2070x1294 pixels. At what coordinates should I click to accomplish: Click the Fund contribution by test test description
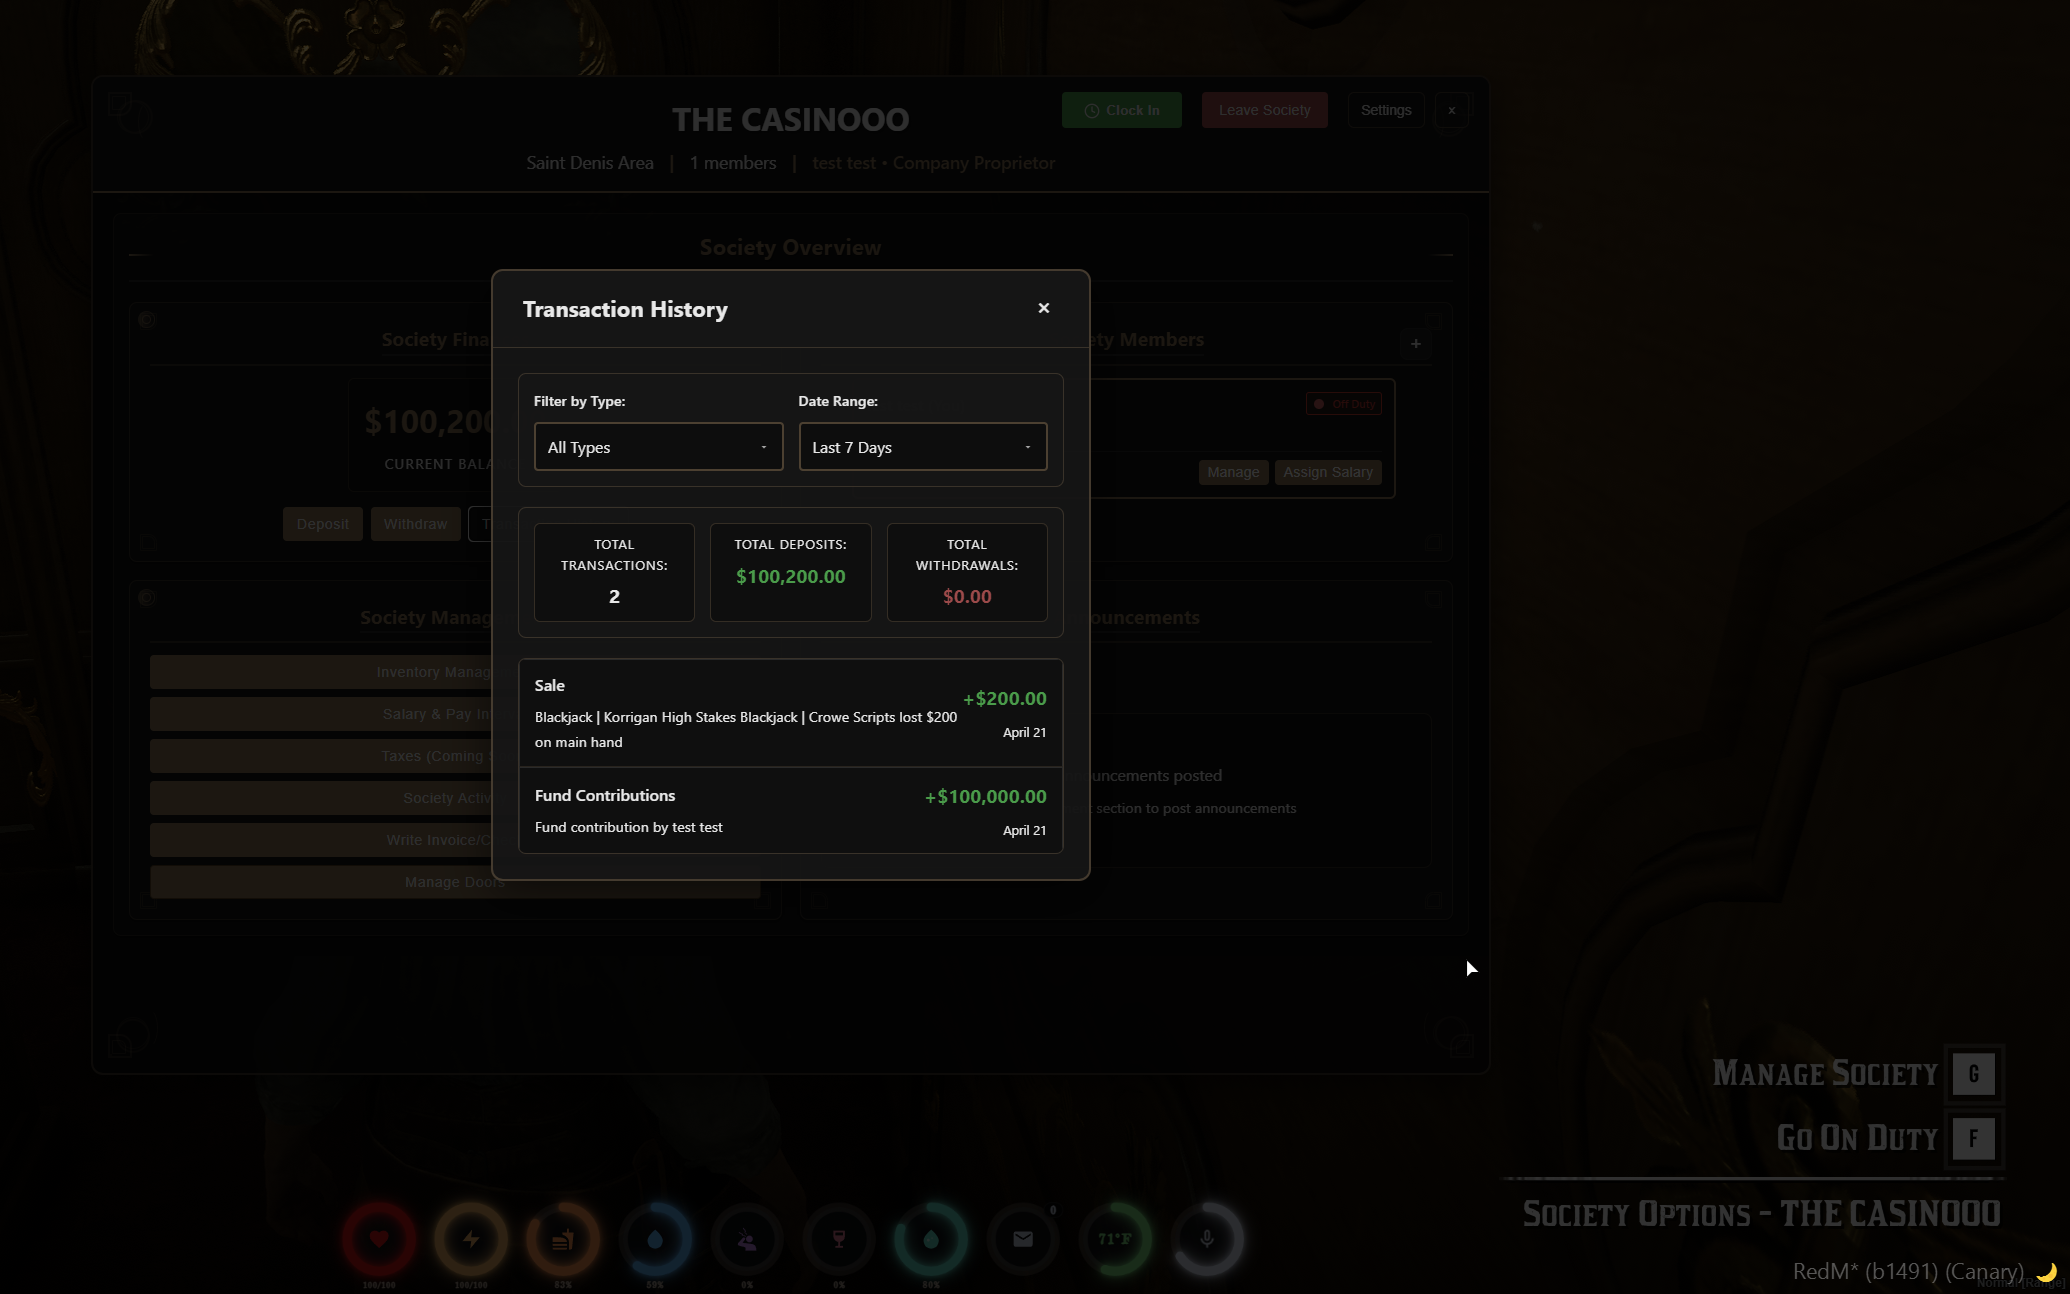click(628, 827)
